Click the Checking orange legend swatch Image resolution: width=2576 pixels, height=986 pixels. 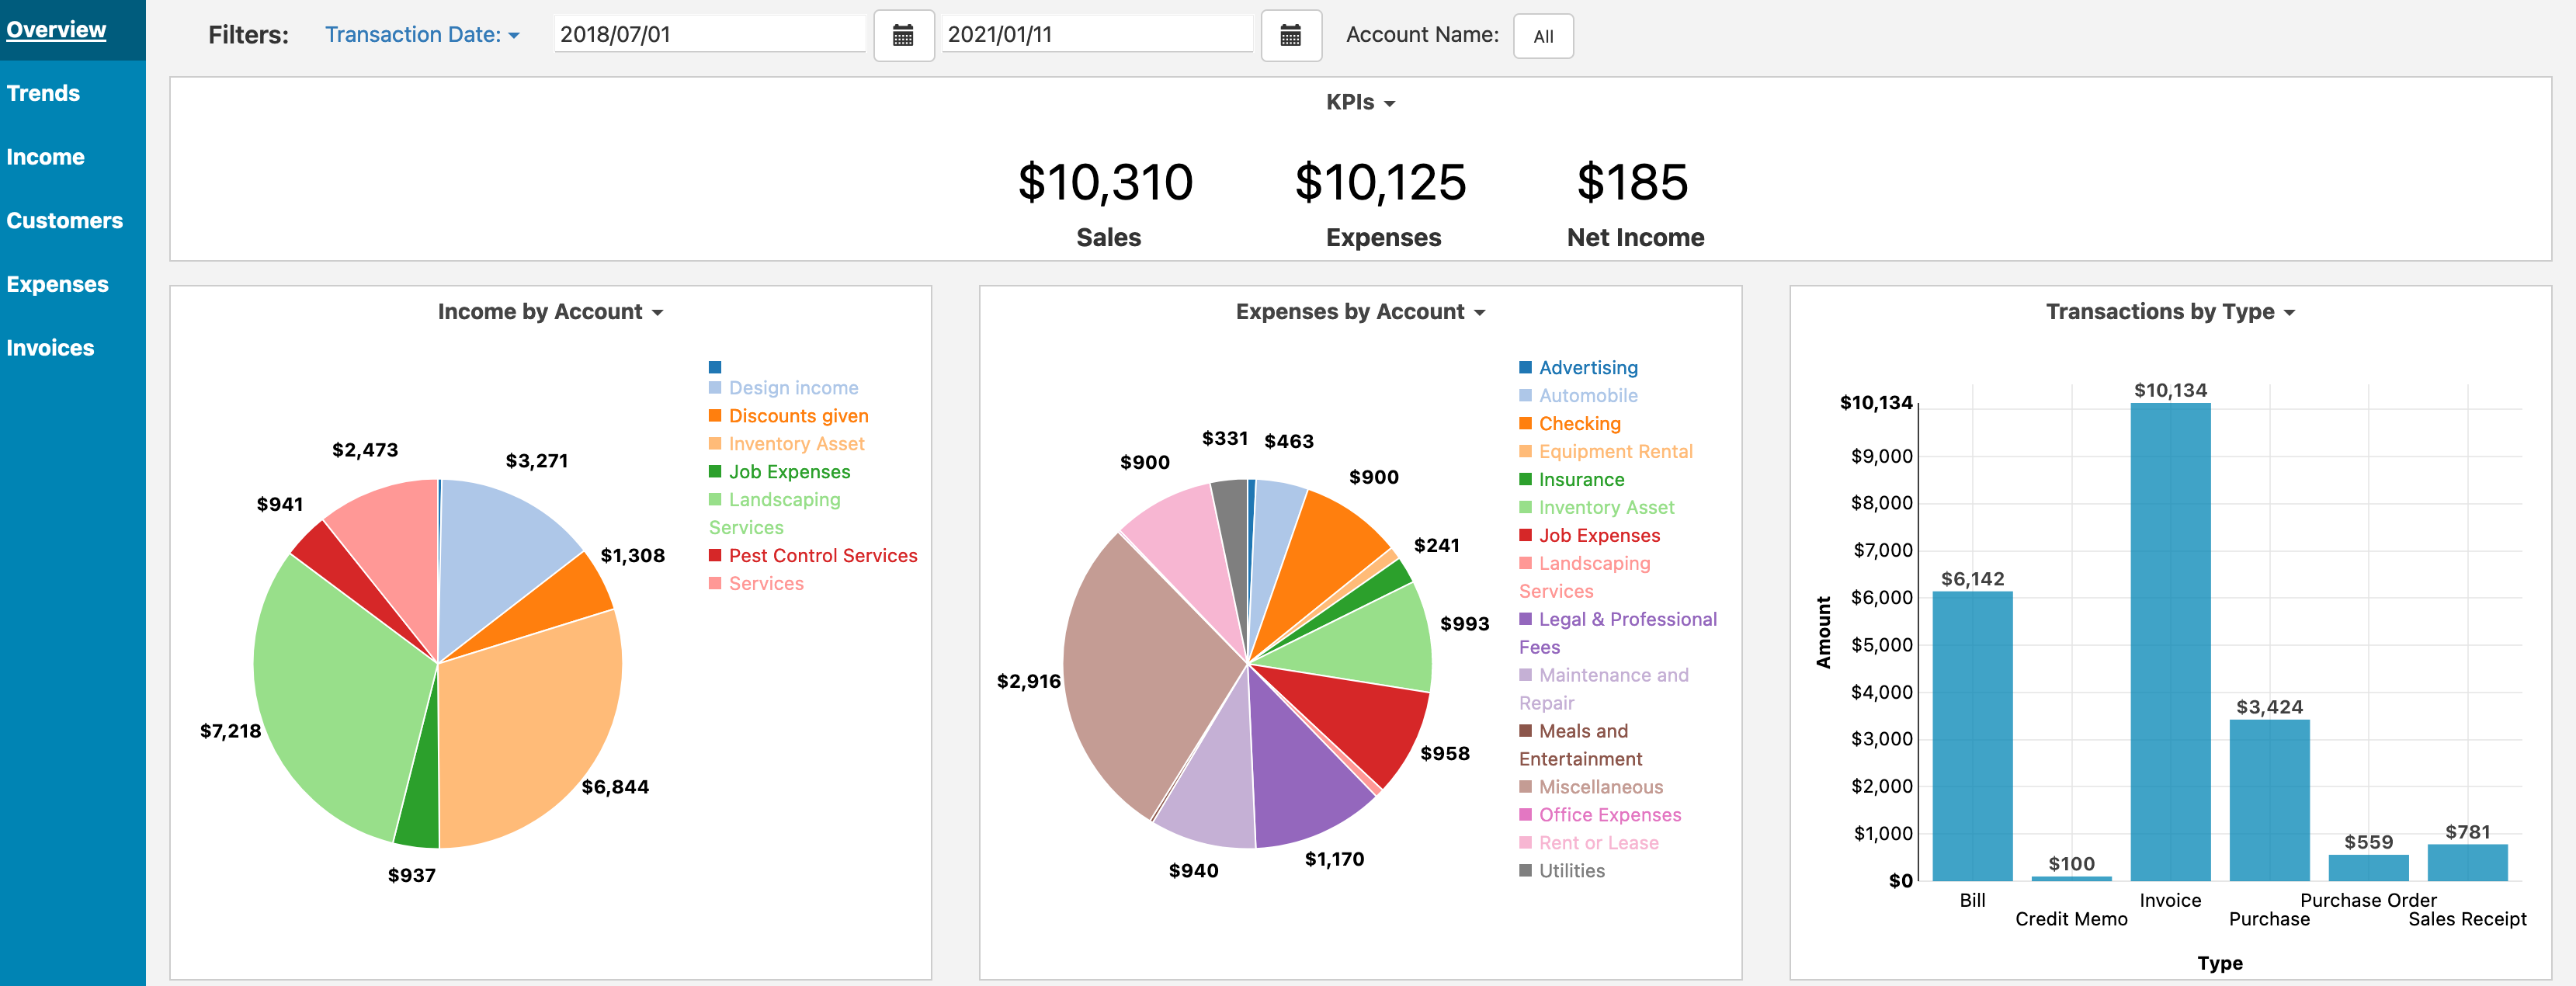pyautogui.click(x=1525, y=424)
